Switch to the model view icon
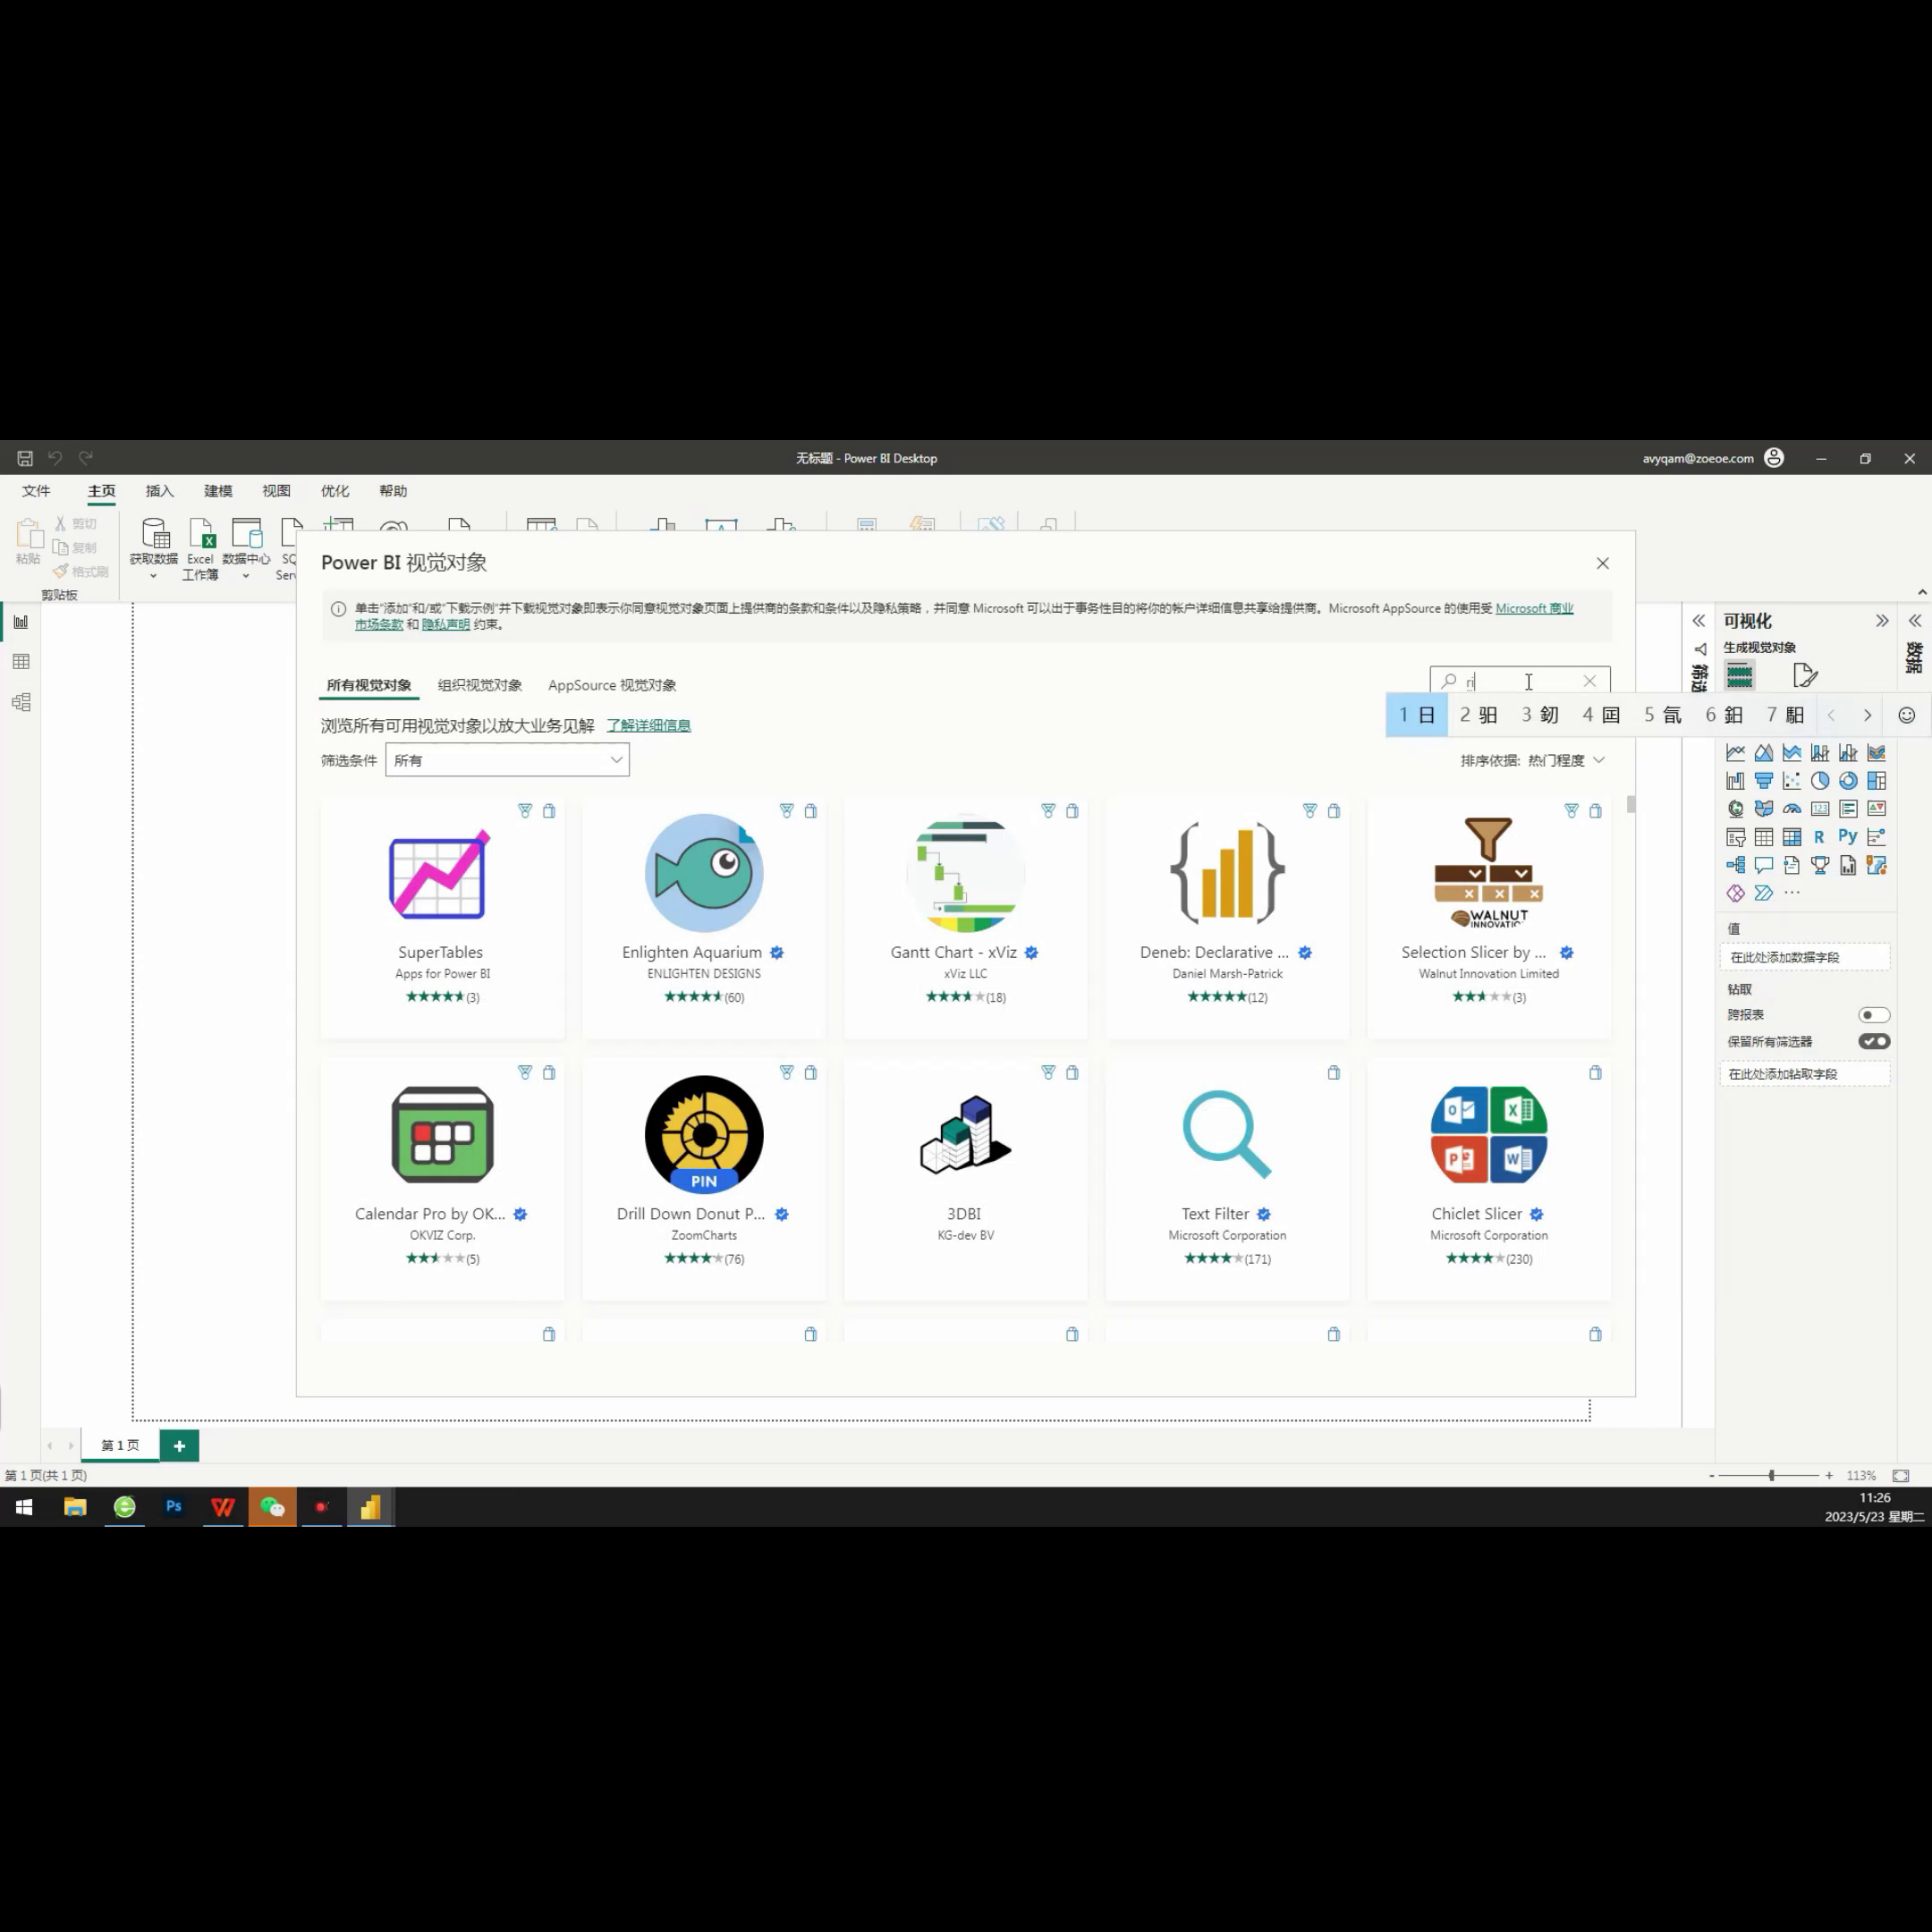The image size is (1932, 1932). 21,702
